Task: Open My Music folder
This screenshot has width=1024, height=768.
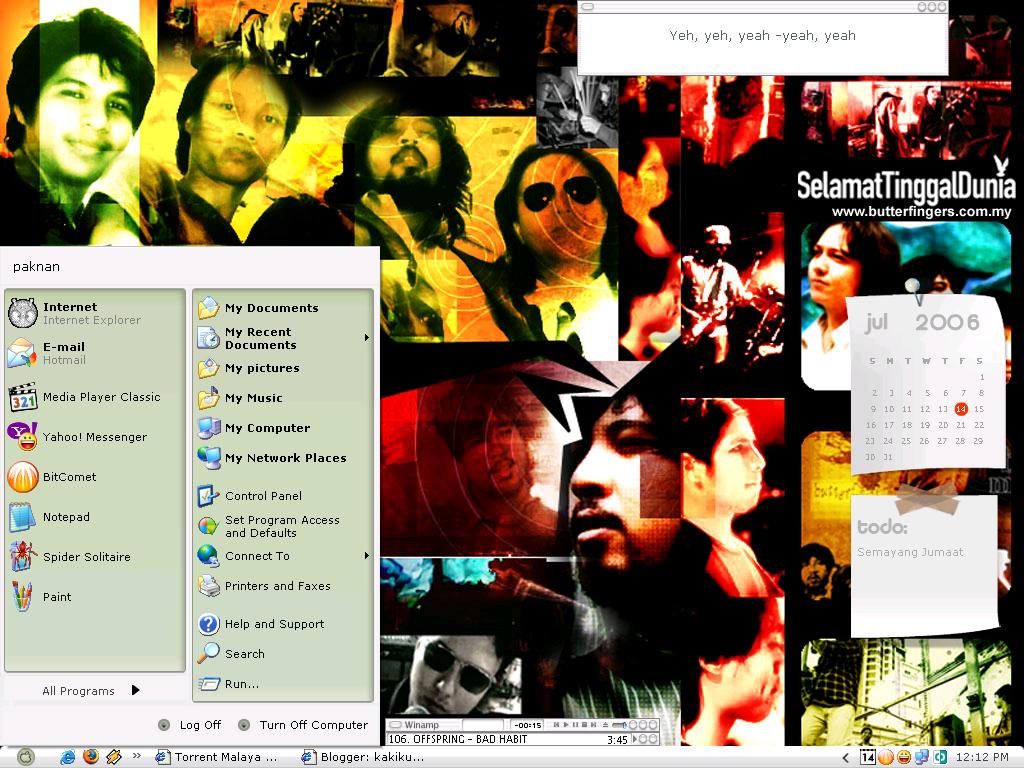Action: point(283,398)
